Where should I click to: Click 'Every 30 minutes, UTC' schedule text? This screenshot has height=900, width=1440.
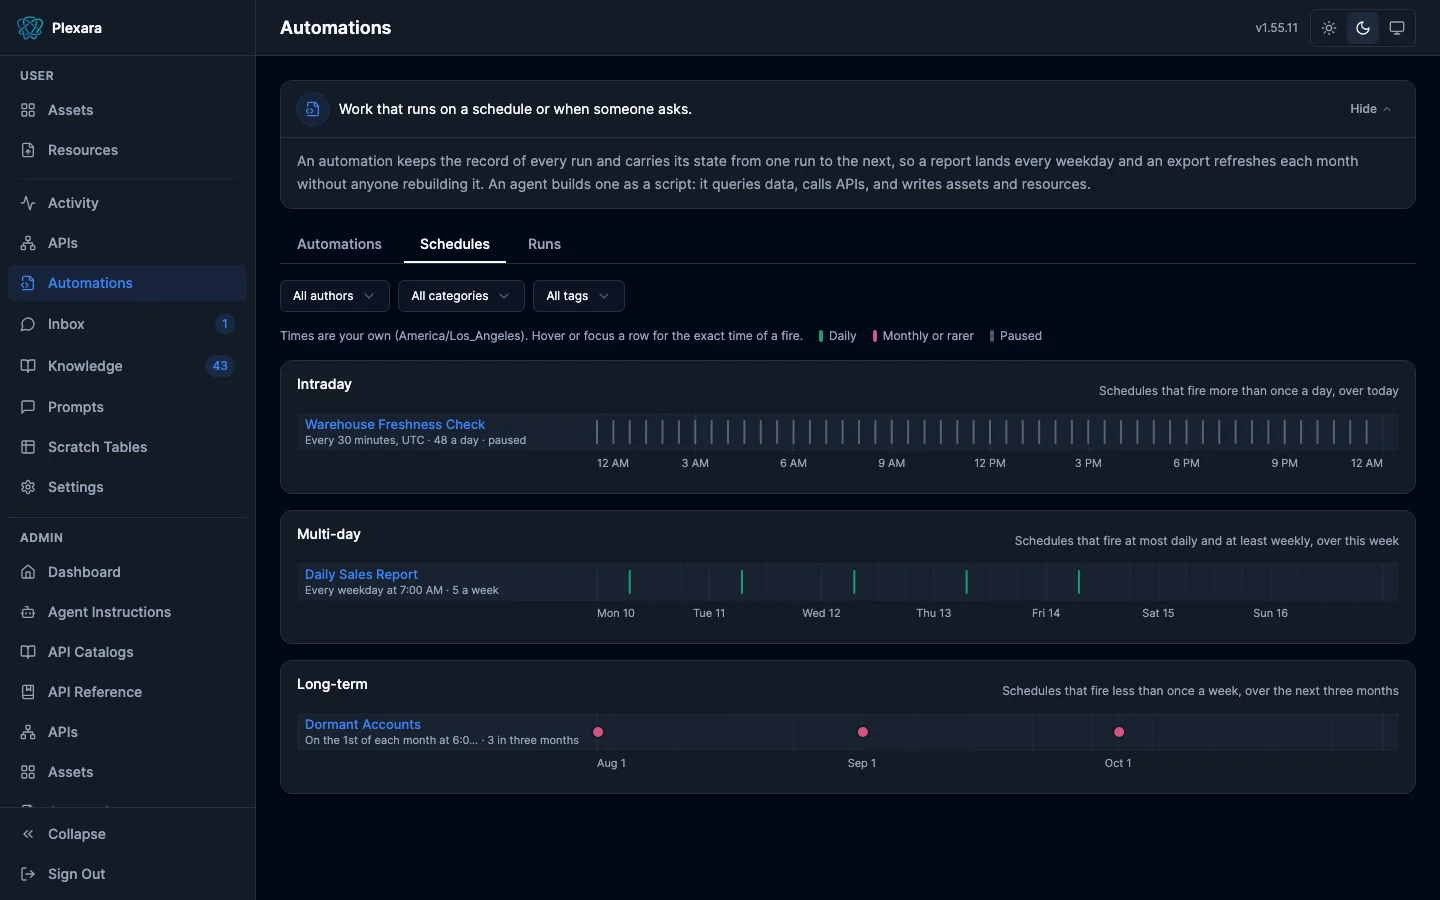click(365, 440)
